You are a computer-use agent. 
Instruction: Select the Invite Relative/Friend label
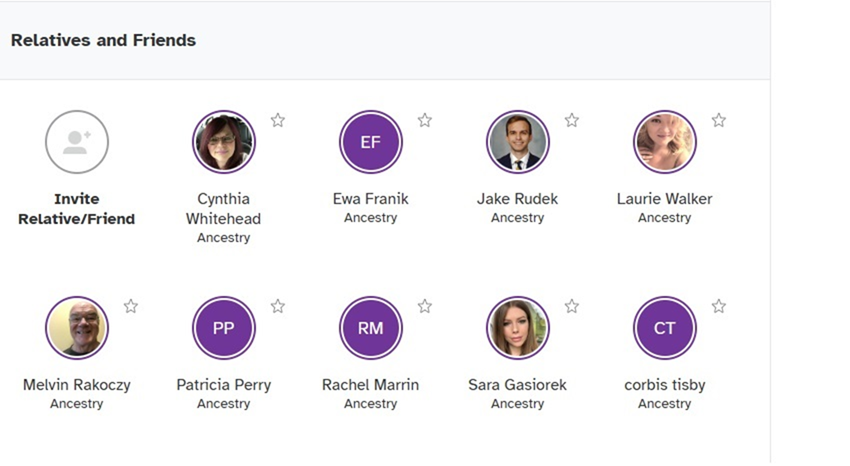(76, 209)
